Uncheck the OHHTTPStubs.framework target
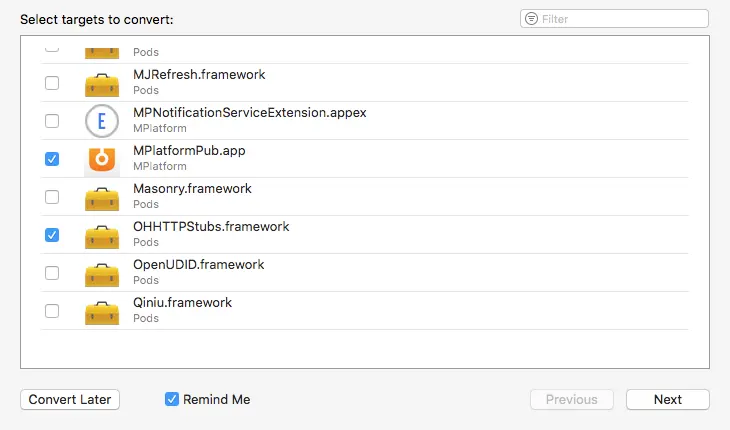The height and width of the screenshot is (430, 730). coord(52,235)
